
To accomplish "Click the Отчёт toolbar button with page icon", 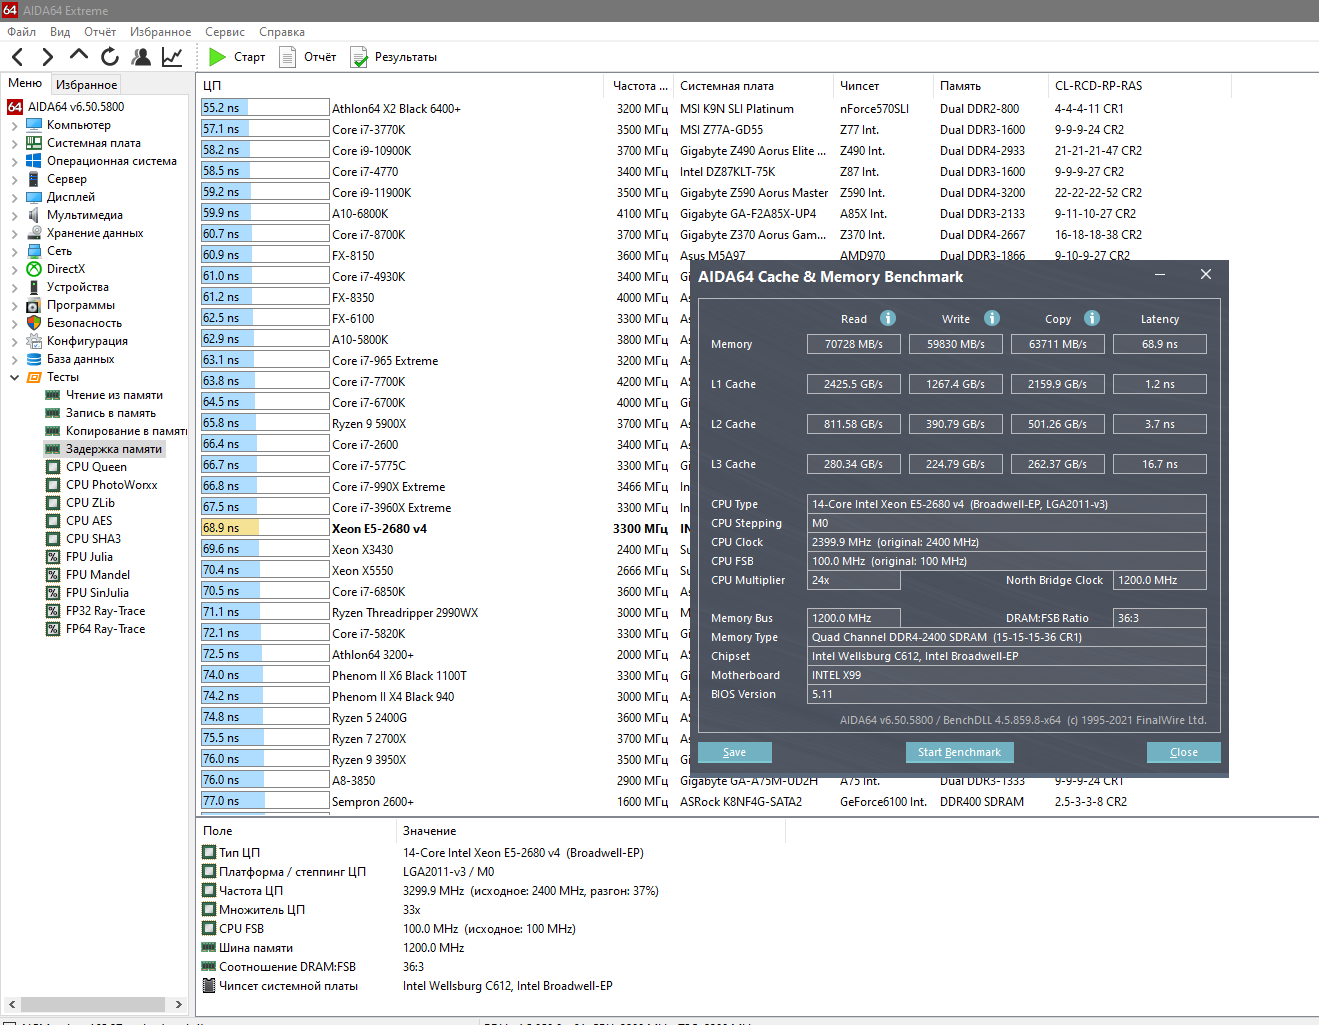I will click(308, 57).
